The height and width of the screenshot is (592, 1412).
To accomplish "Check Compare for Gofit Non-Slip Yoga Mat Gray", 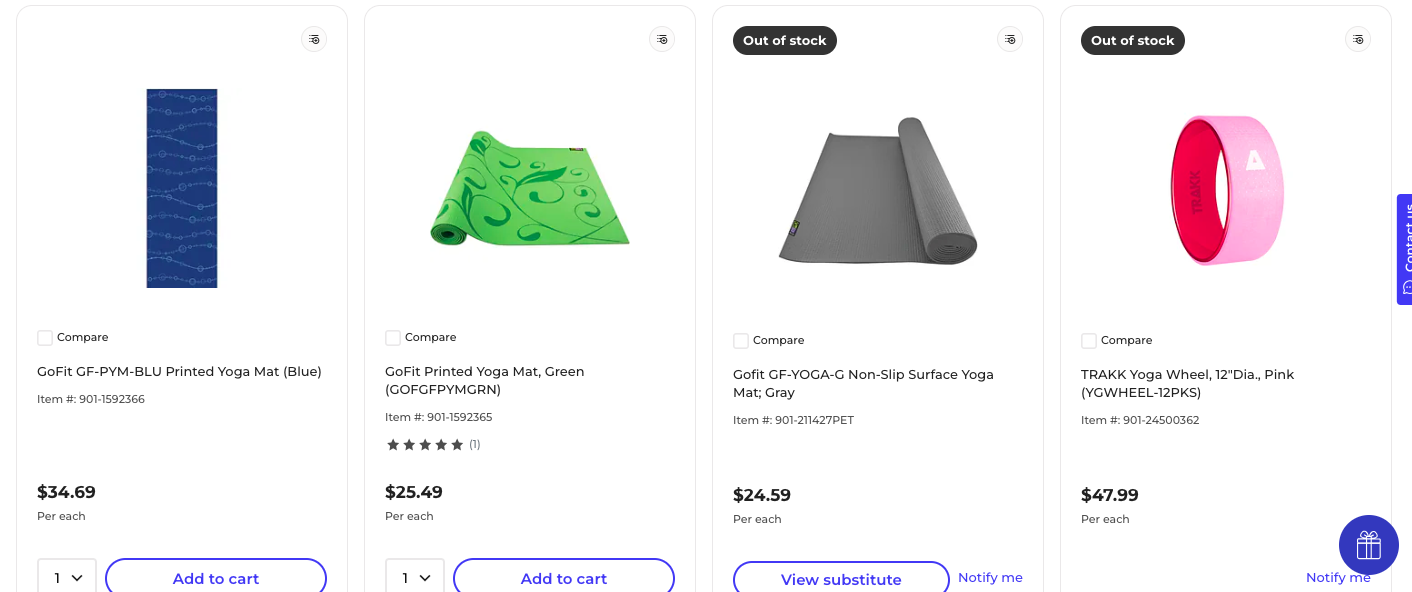I will [741, 341].
